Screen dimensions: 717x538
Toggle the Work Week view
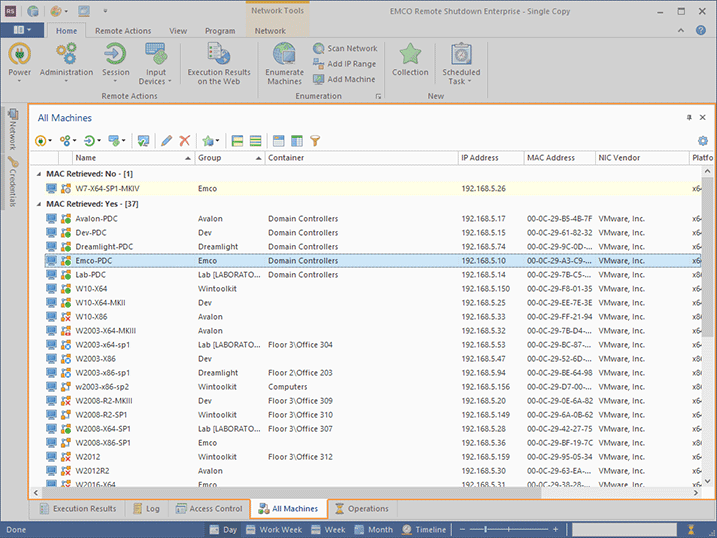273,530
